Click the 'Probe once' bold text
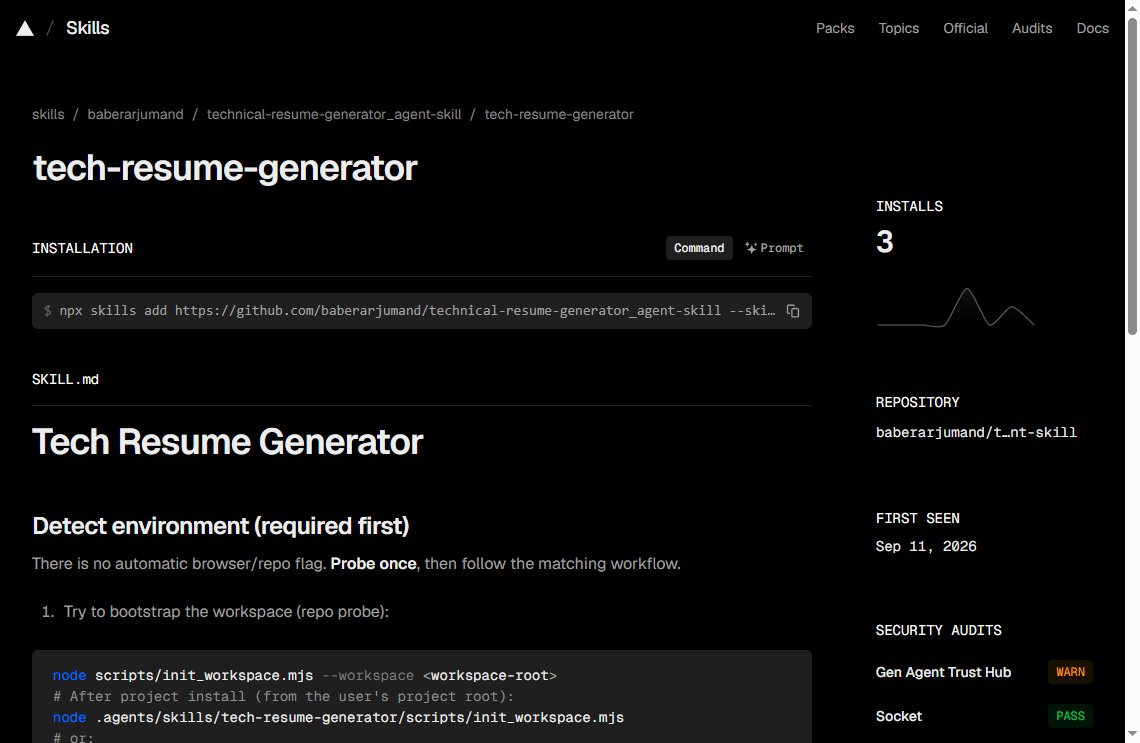 pyautogui.click(x=373, y=564)
